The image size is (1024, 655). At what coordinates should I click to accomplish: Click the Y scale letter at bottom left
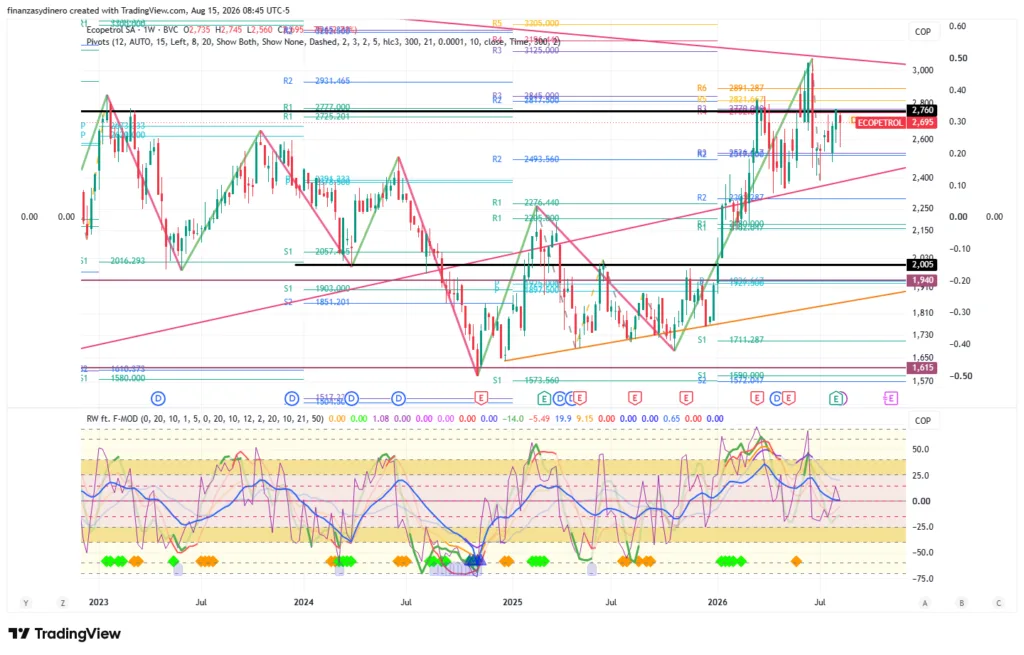coord(26,603)
